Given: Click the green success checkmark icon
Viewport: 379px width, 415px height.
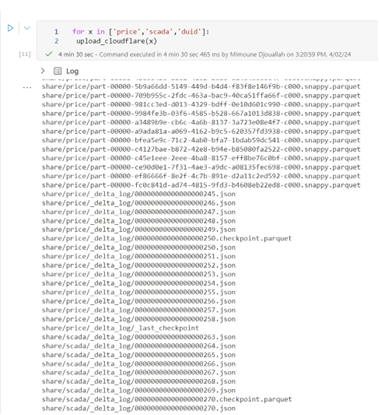Looking at the screenshot, I should pos(49,54).
